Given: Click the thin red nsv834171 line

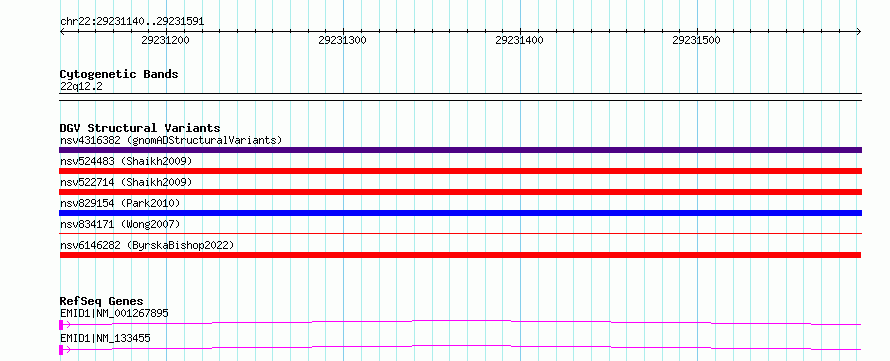Looking at the screenshot, I should pos(460,233).
